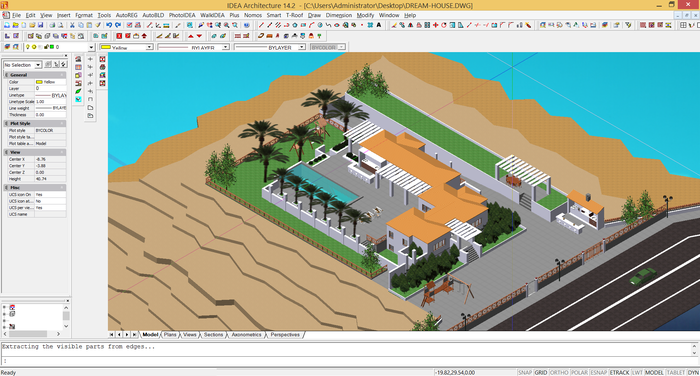
Task: Click the Cut scissors icon
Action: click(x=72, y=25)
